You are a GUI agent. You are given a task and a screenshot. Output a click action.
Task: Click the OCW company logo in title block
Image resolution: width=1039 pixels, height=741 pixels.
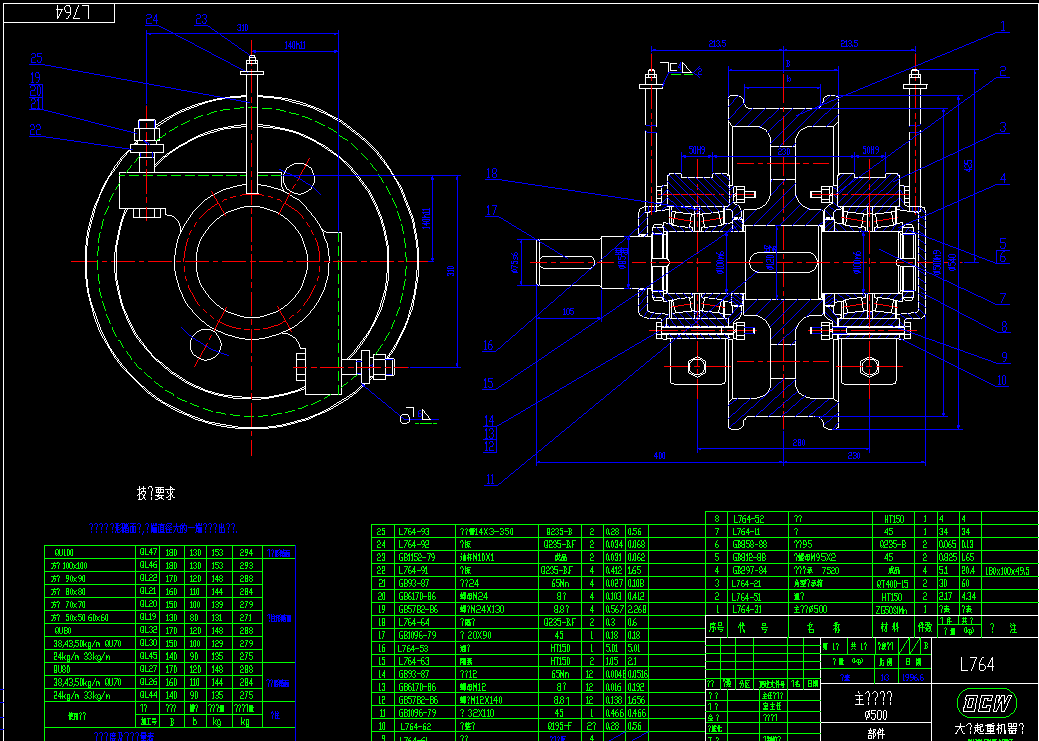[x=984, y=702]
